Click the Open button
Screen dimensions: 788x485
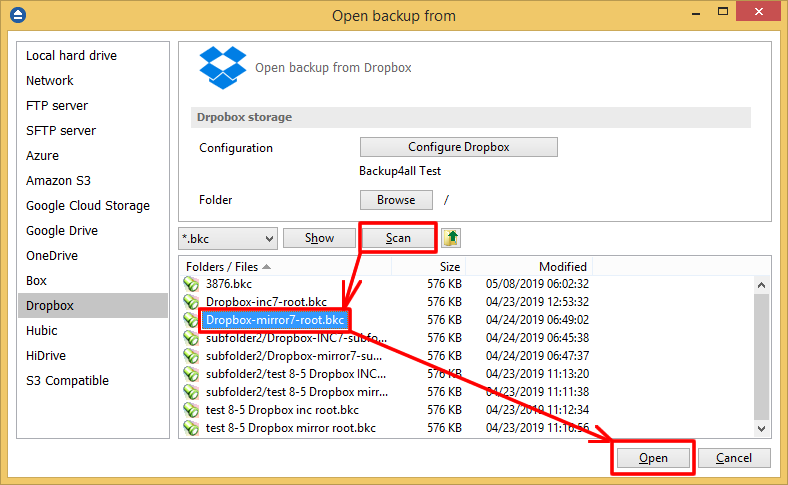click(653, 458)
